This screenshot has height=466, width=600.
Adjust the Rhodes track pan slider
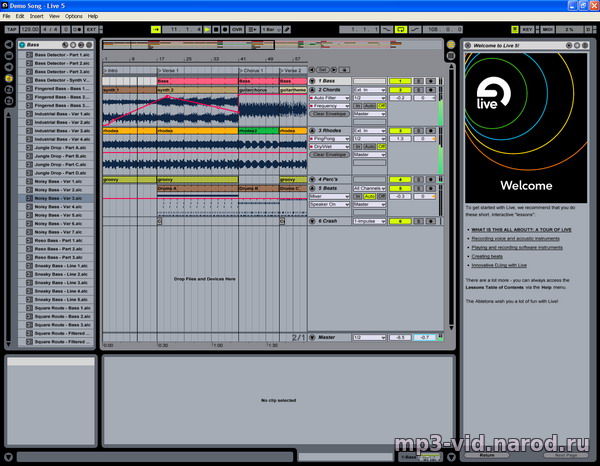(x=425, y=138)
